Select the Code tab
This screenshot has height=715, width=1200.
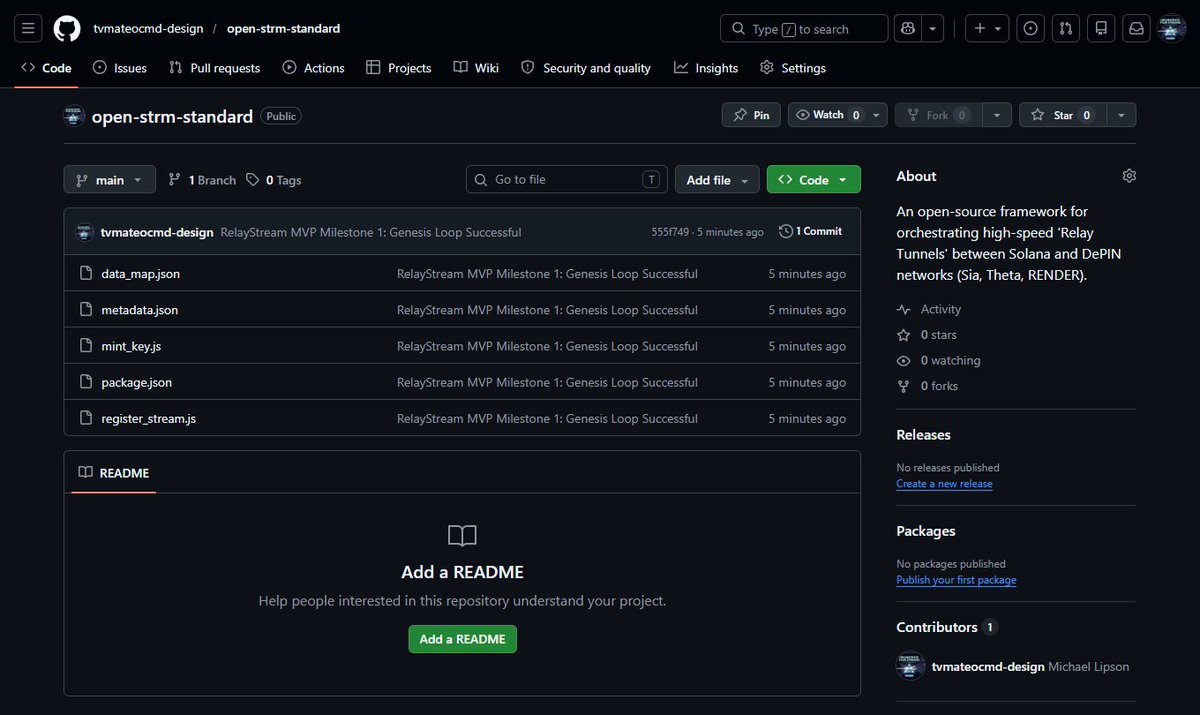47,68
